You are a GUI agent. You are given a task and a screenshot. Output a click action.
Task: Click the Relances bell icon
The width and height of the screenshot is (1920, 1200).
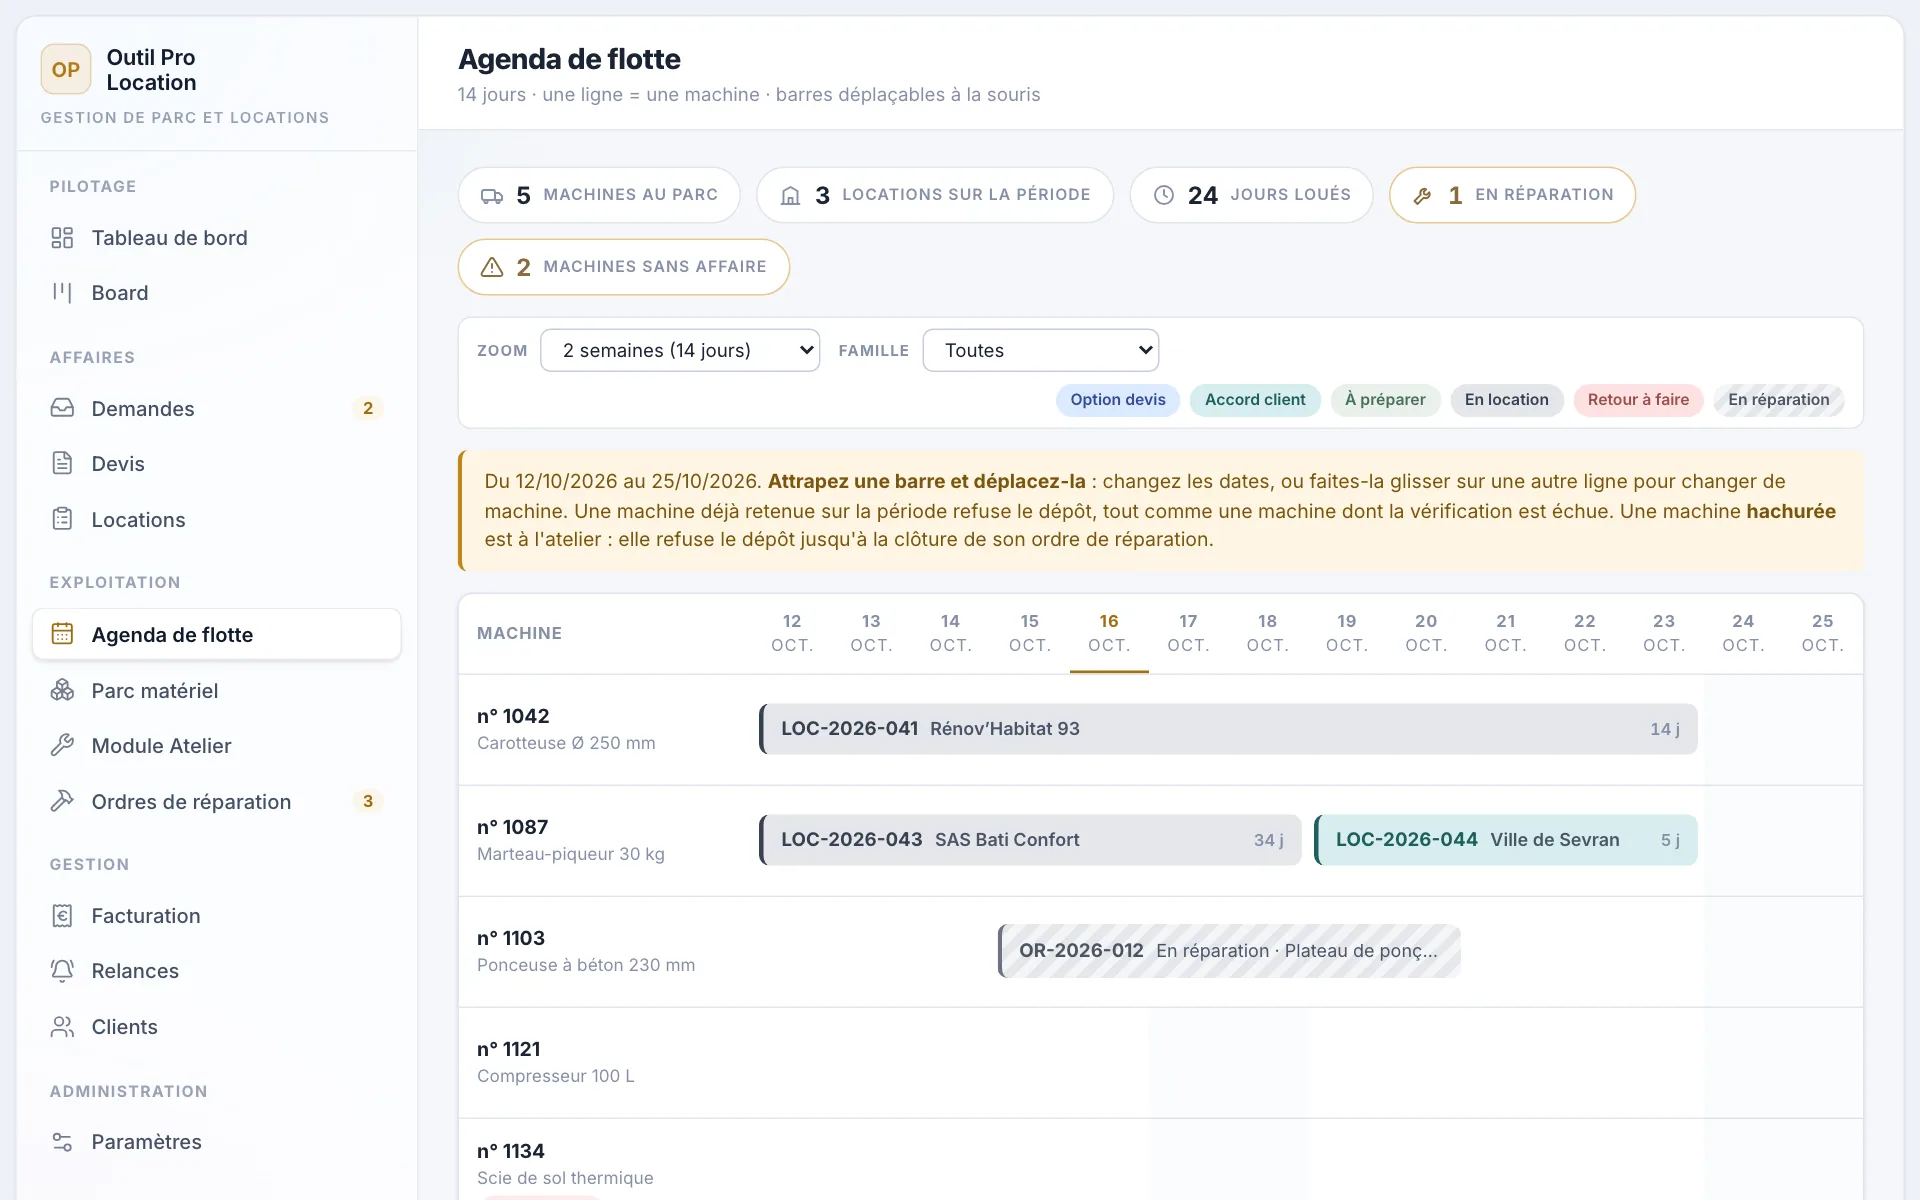point(62,970)
